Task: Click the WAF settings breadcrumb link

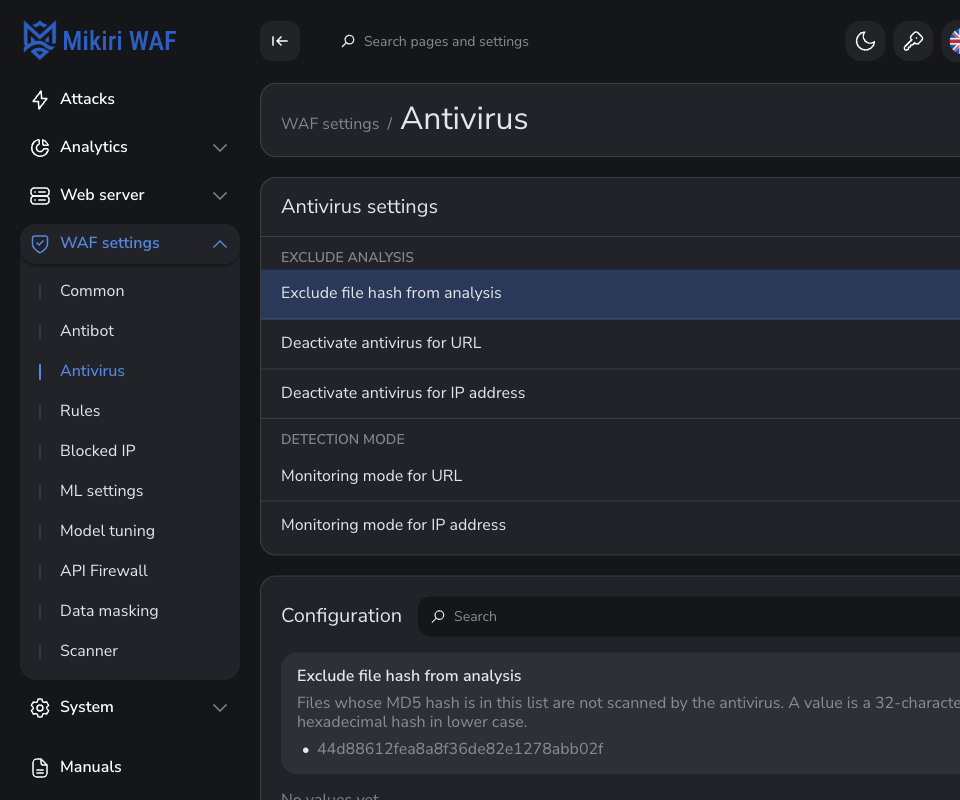Action: pyautogui.click(x=330, y=124)
